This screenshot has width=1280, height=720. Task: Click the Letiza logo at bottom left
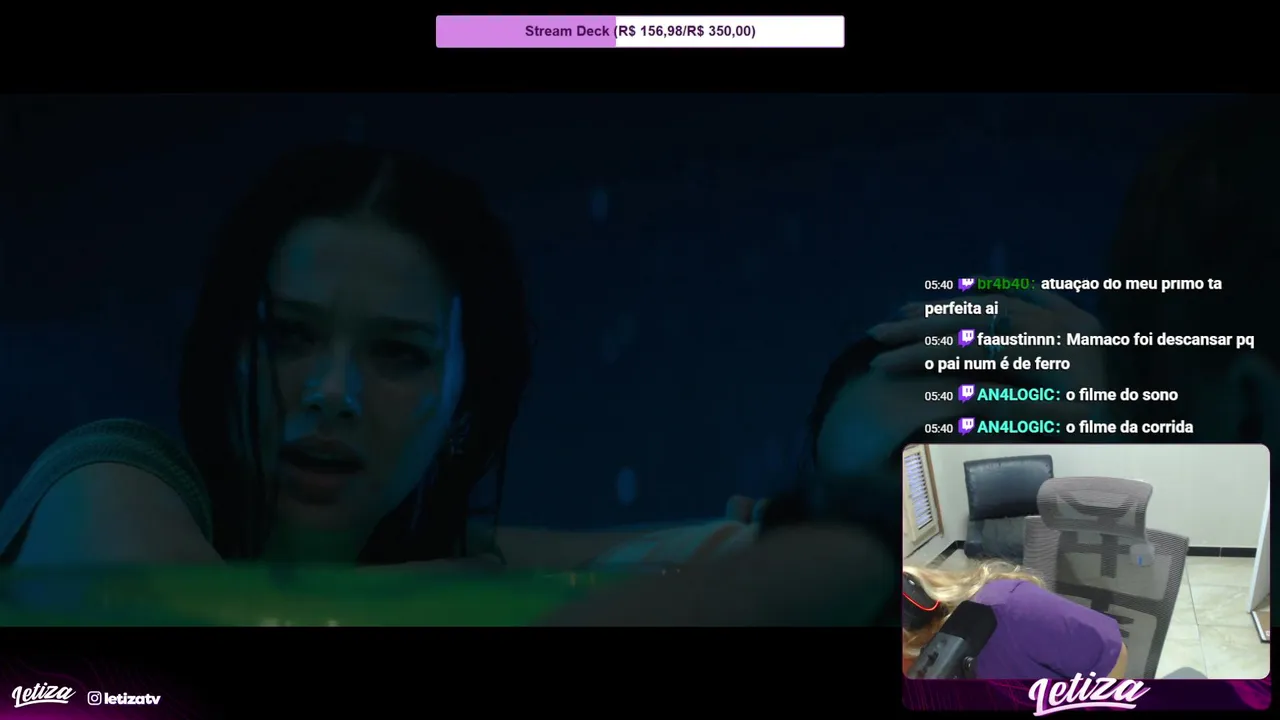click(x=43, y=695)
